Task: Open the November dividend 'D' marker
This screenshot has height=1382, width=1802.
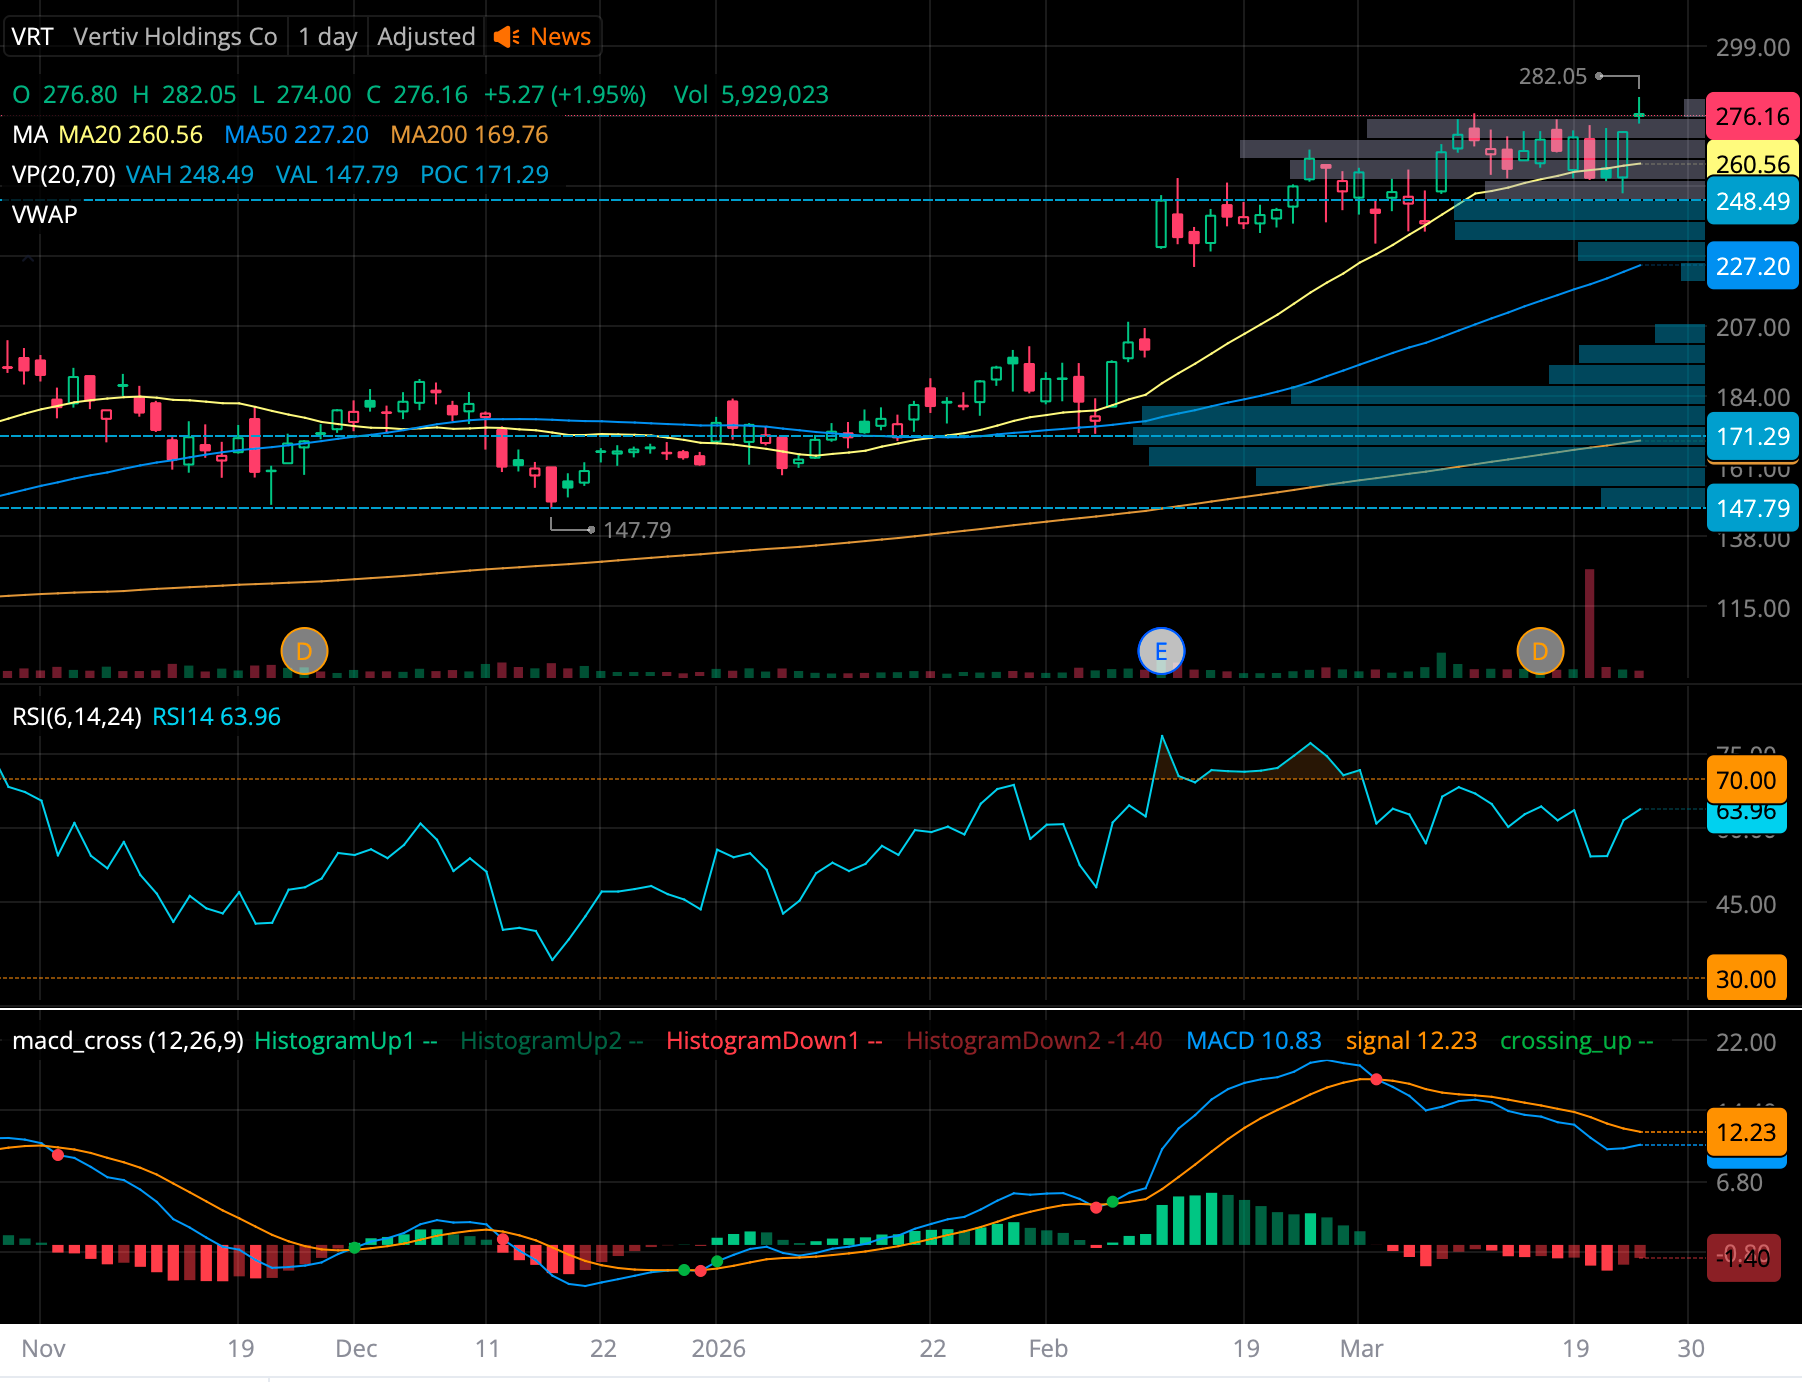Action: (304, 652)
